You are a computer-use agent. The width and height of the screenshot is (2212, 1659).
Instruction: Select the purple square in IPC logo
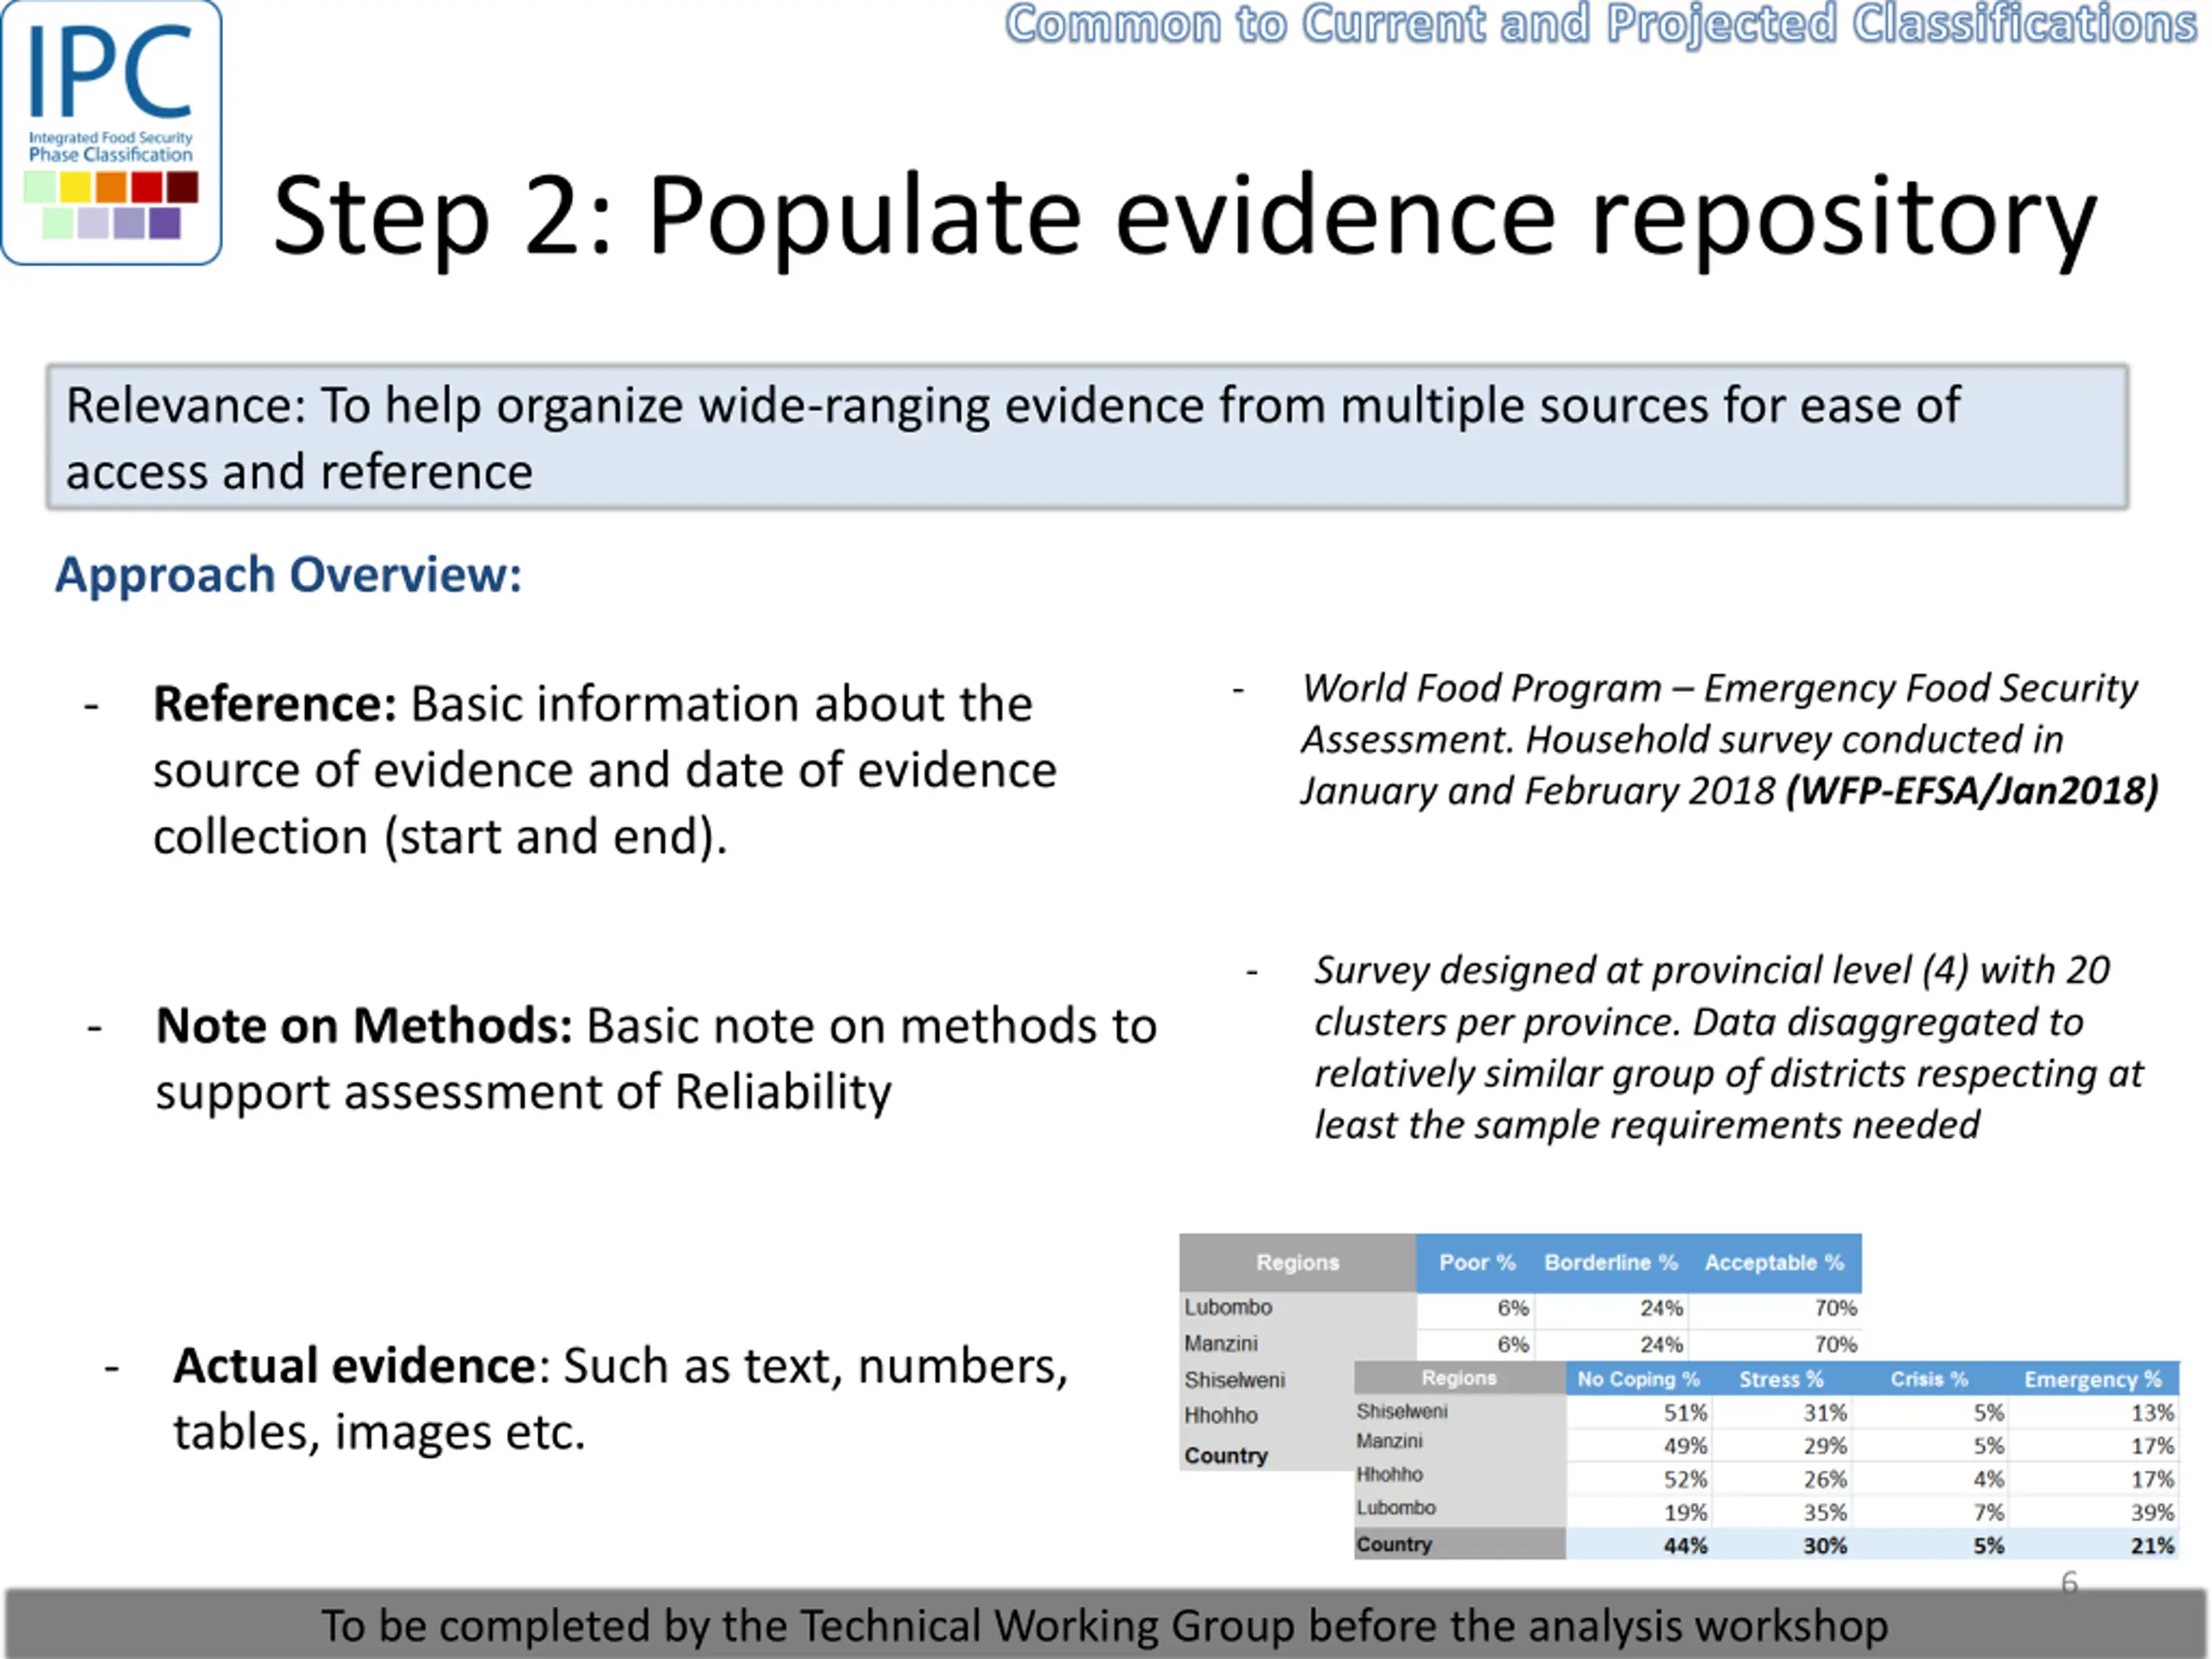click(164, 223)
